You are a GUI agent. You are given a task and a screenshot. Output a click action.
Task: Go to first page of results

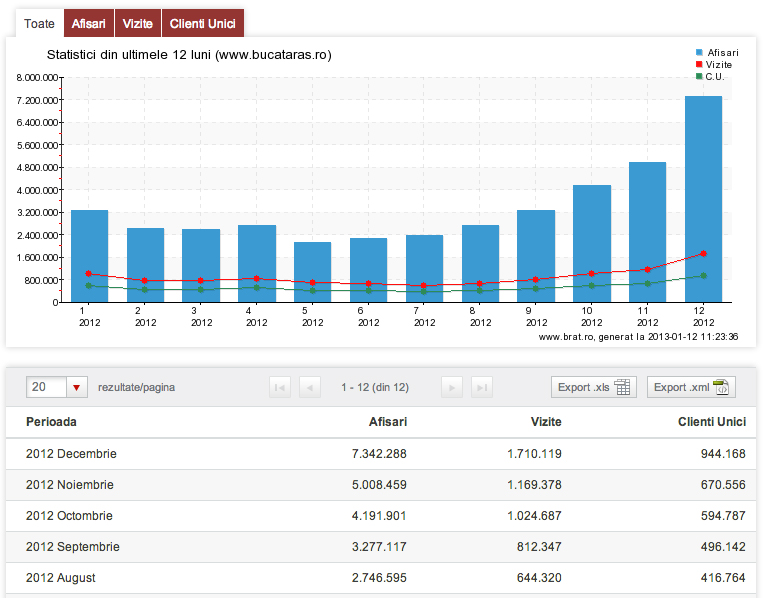point(280,387)
